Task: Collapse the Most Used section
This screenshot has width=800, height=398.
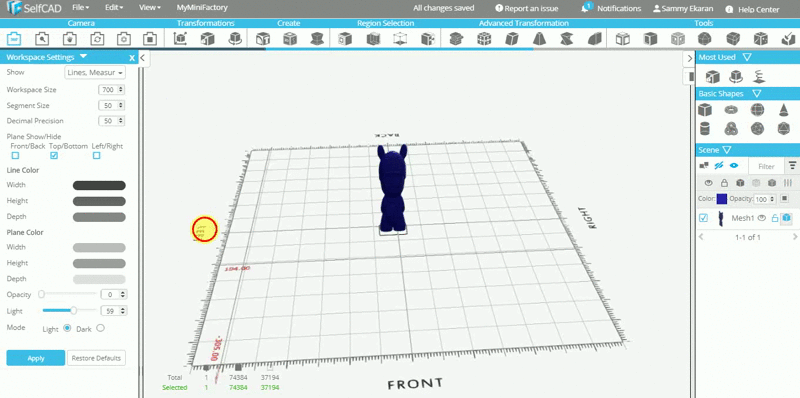Action: [747, 57]
